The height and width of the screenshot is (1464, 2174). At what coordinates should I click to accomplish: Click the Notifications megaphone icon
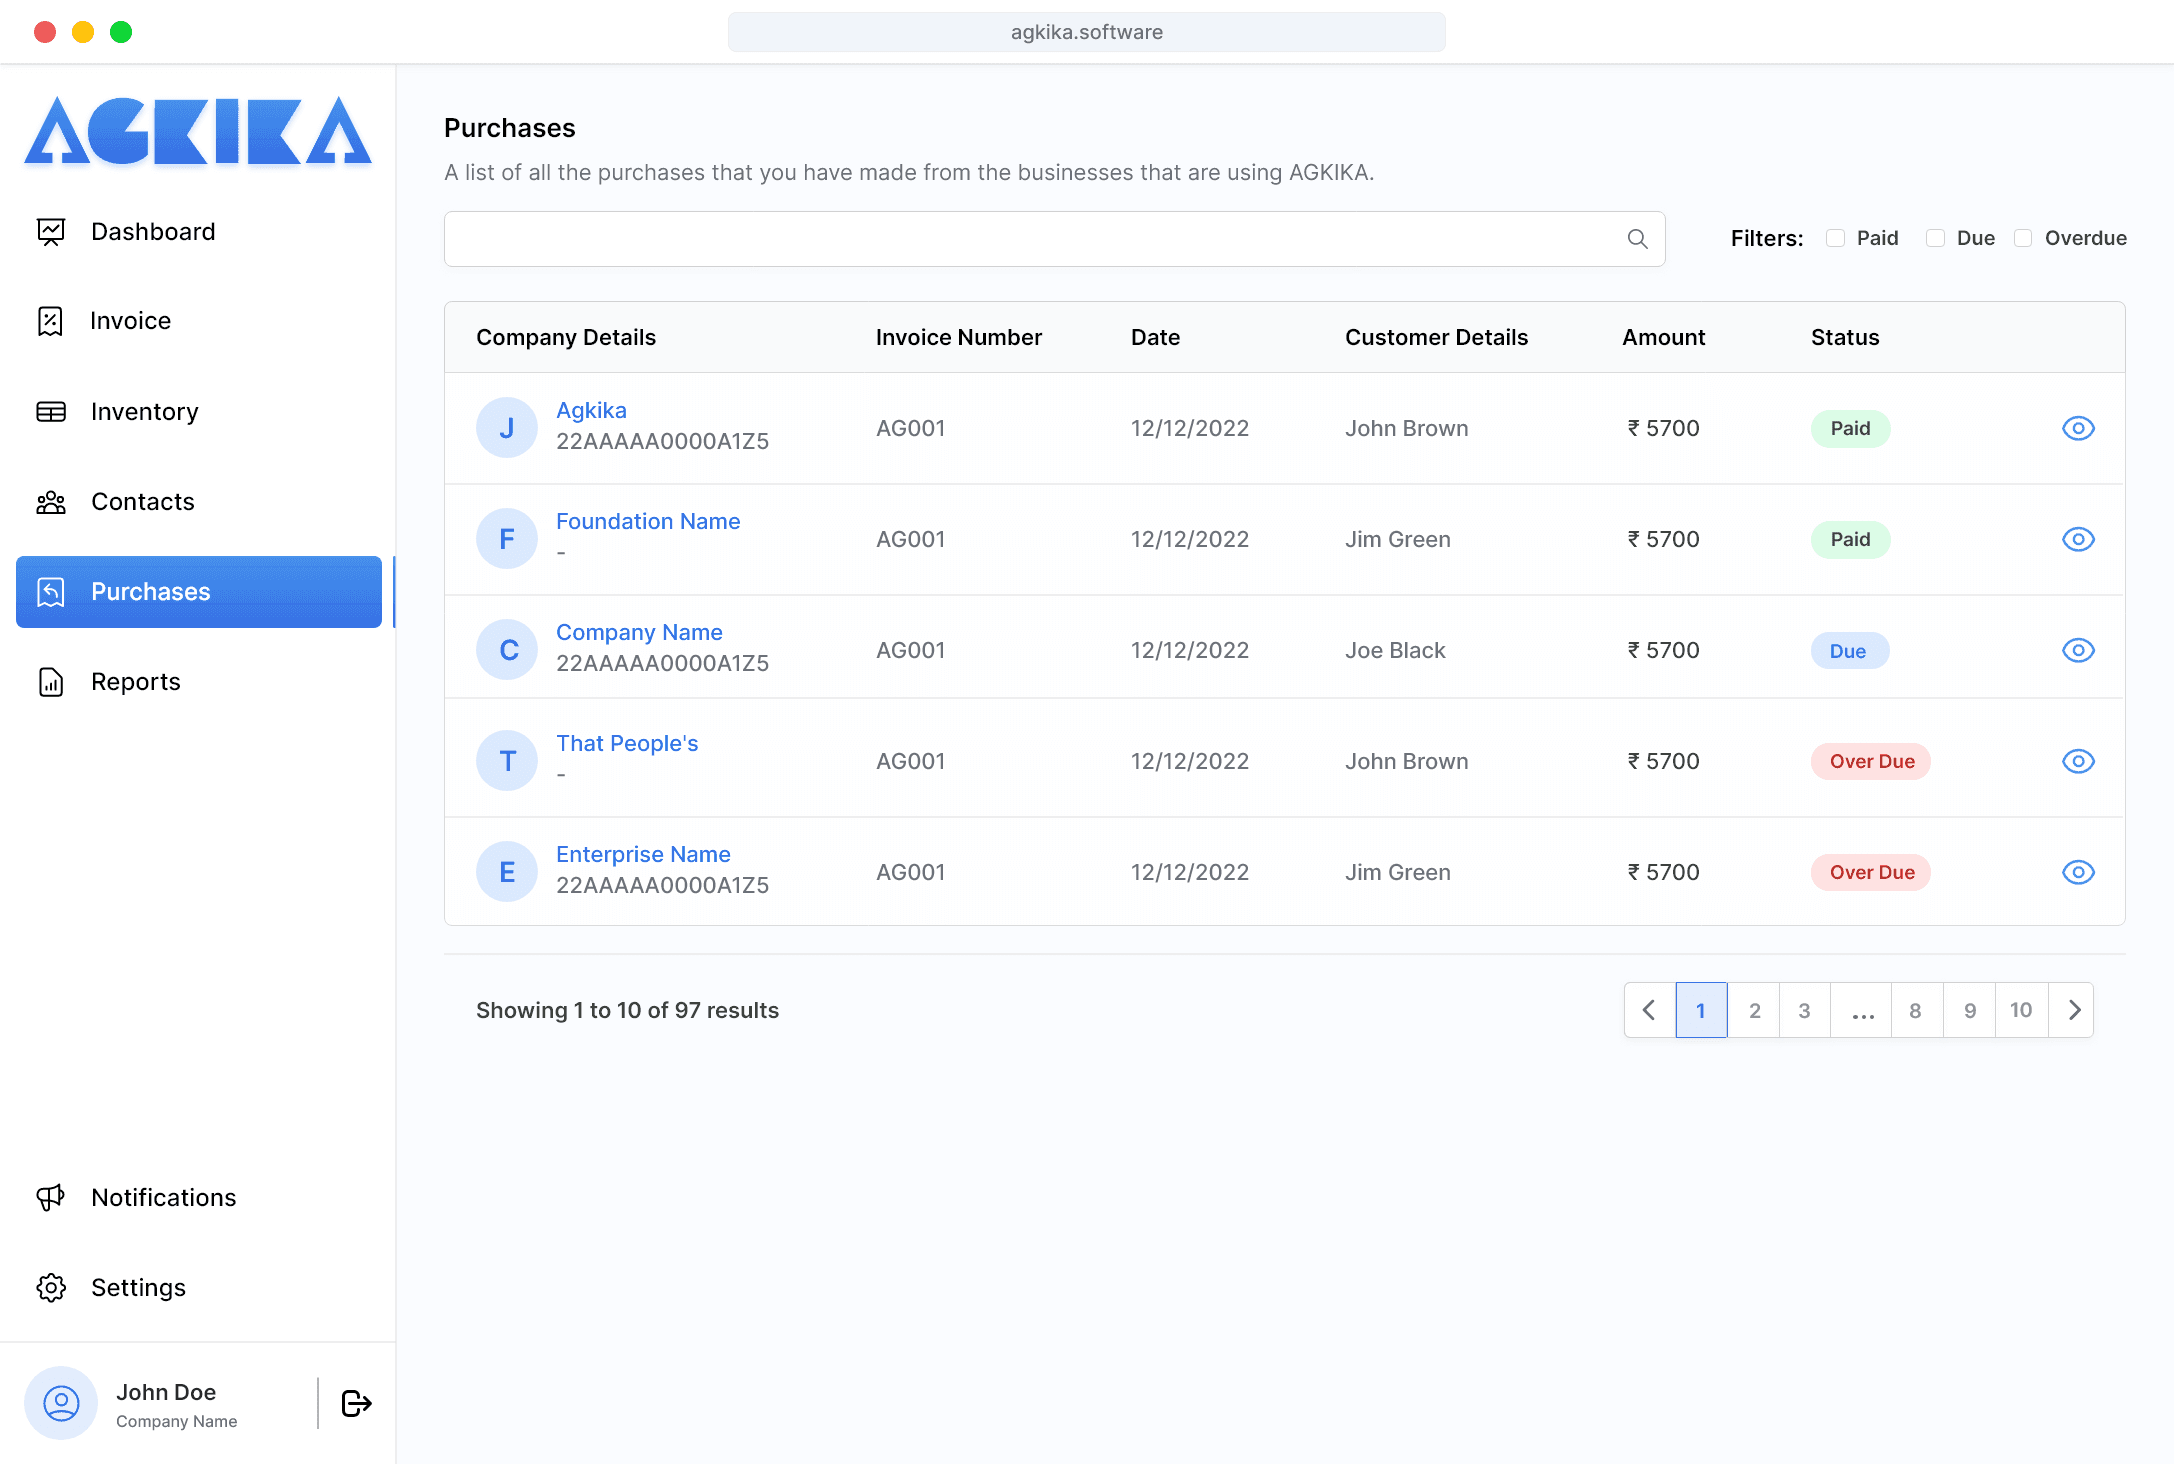[x=51, y=1197]
